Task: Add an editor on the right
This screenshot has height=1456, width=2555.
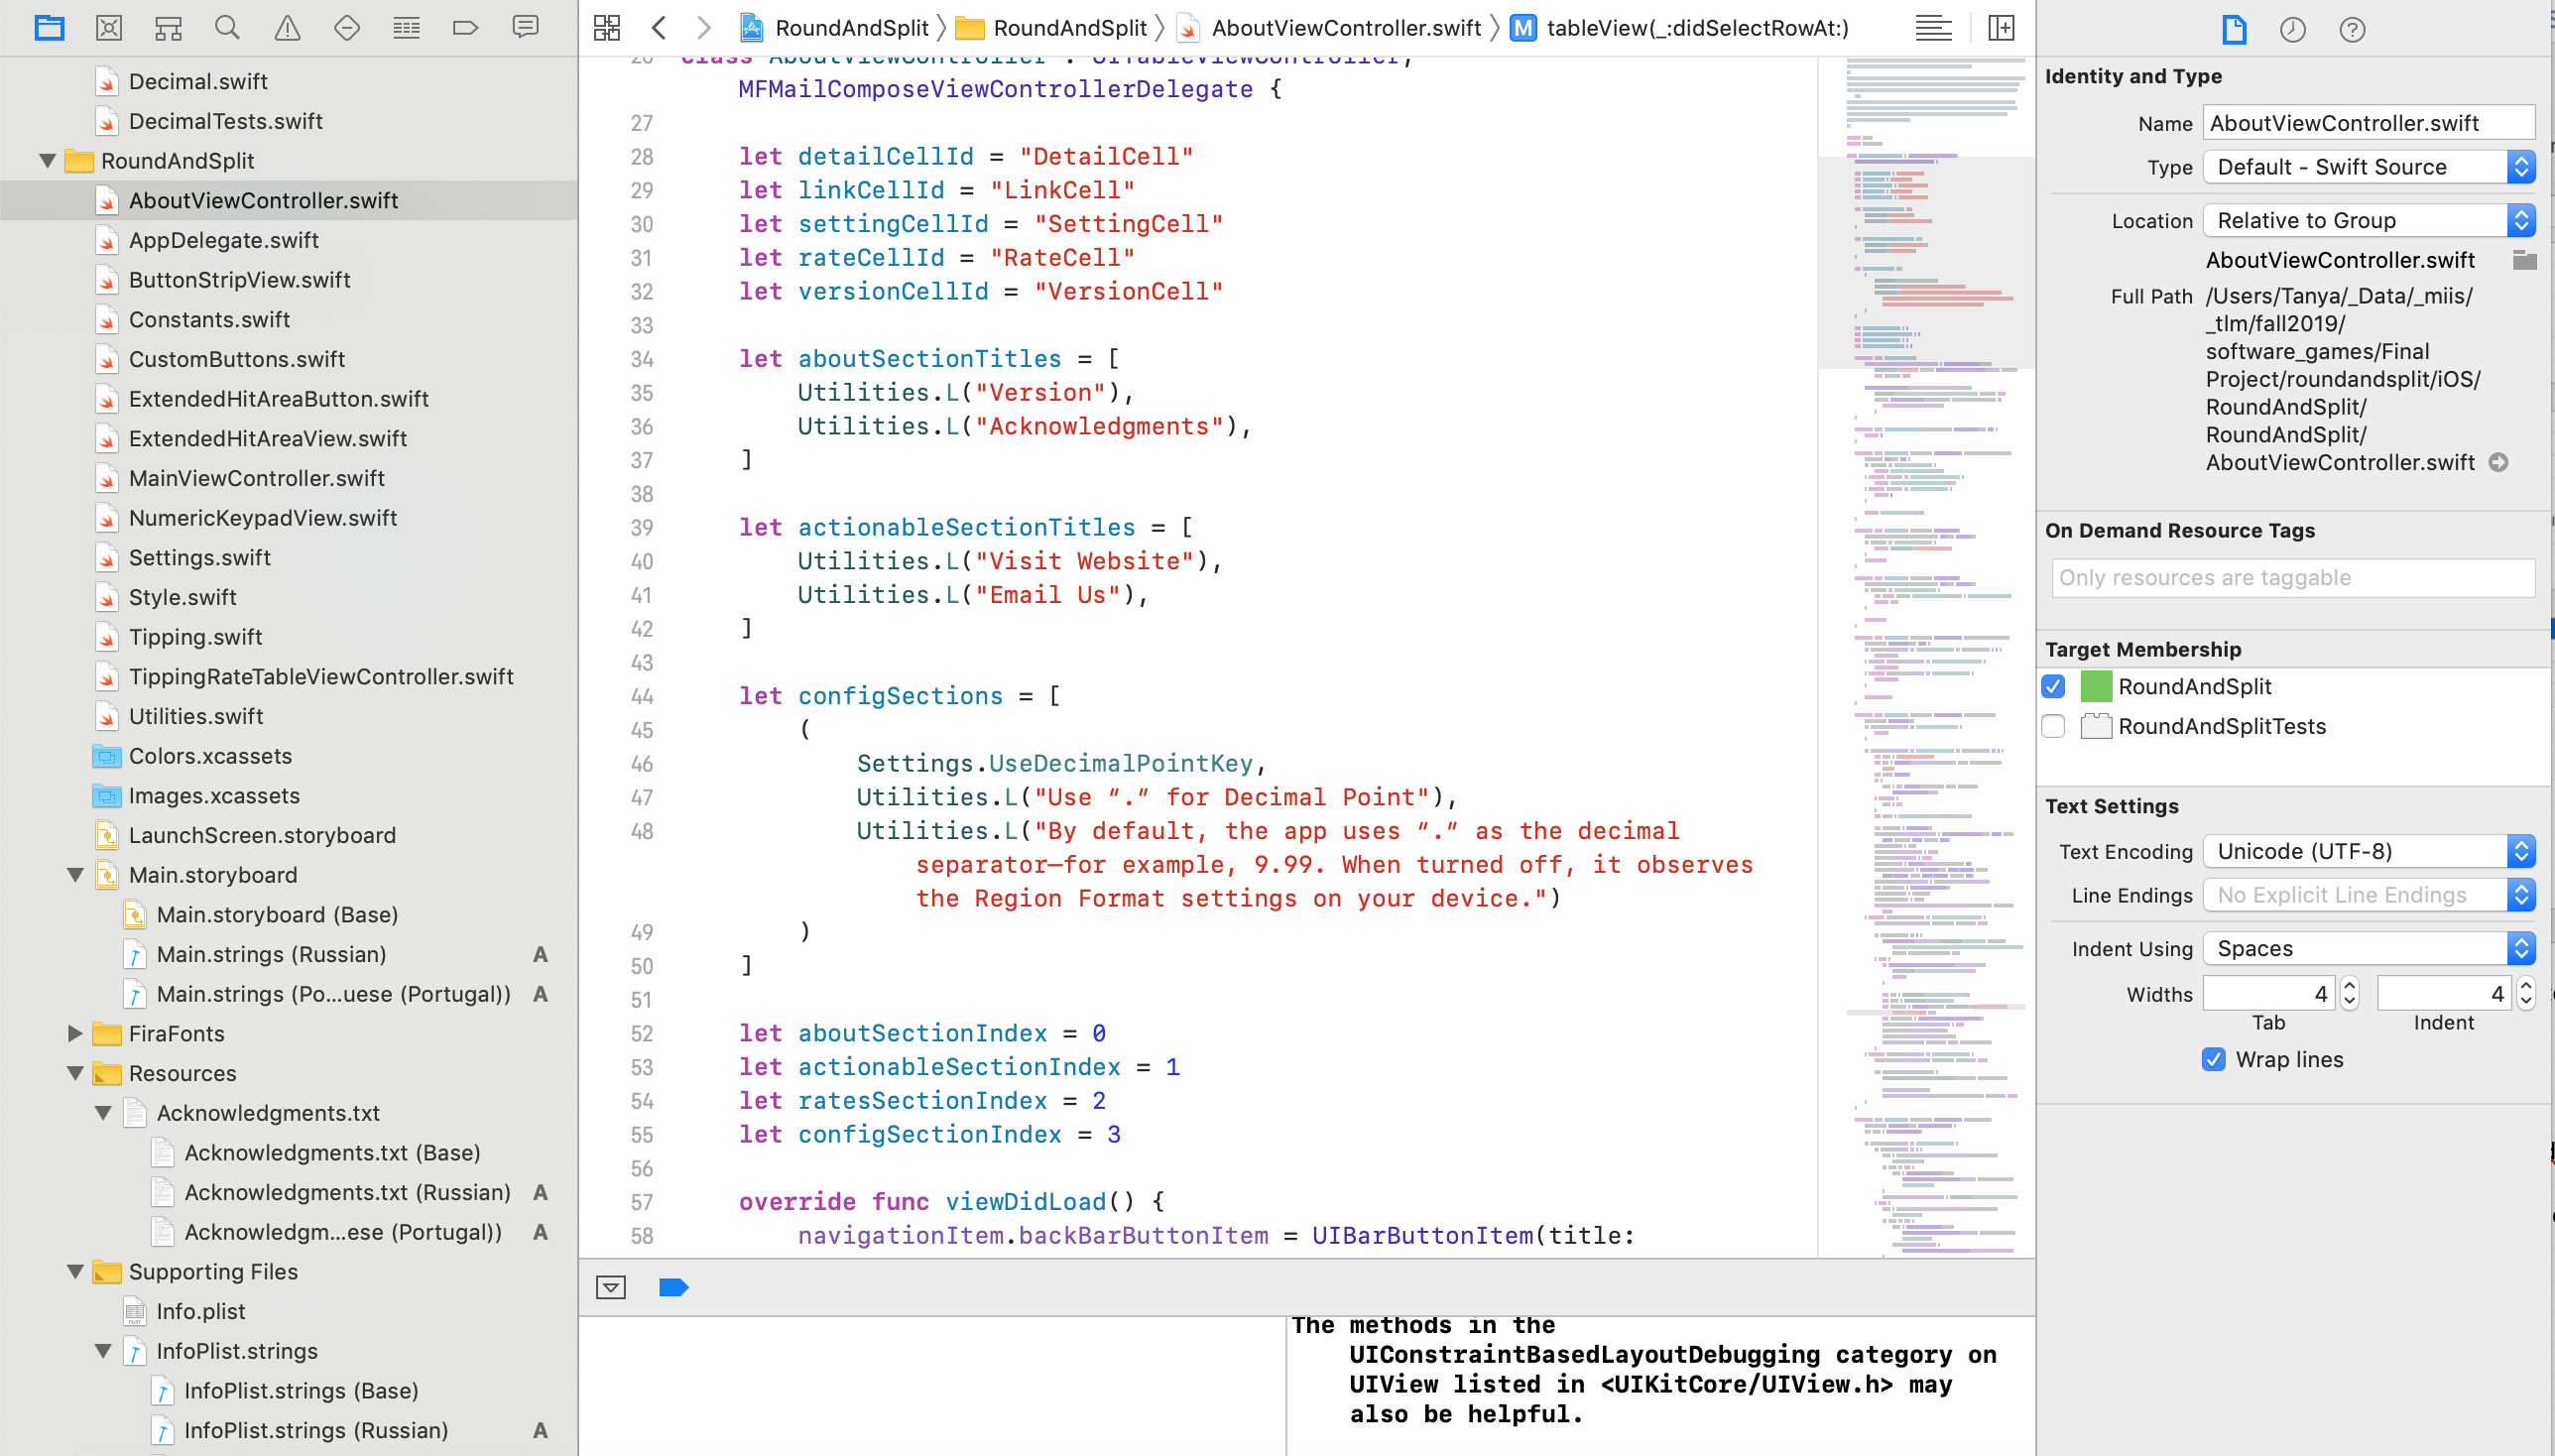Action: tap(2002, 28)
